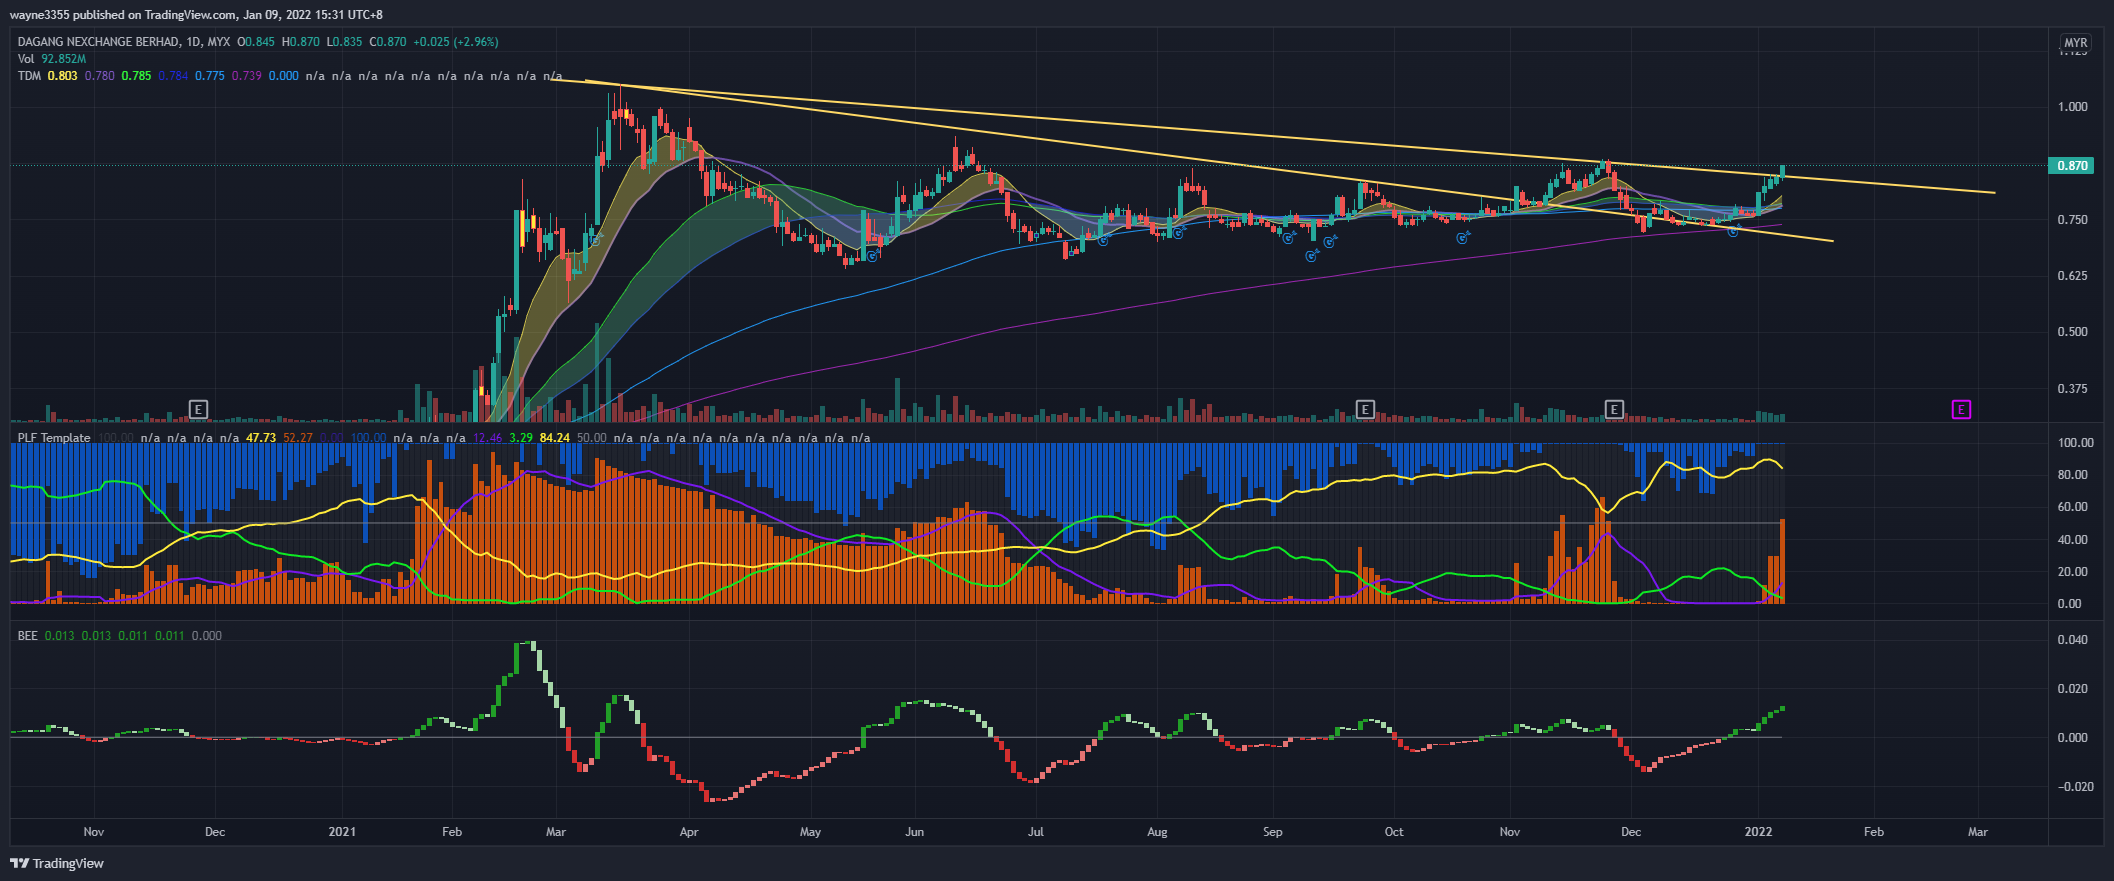Screen dimensions: 2114x881
Task: Select the PLF Template indicator legend
Action: coord(54,438)
